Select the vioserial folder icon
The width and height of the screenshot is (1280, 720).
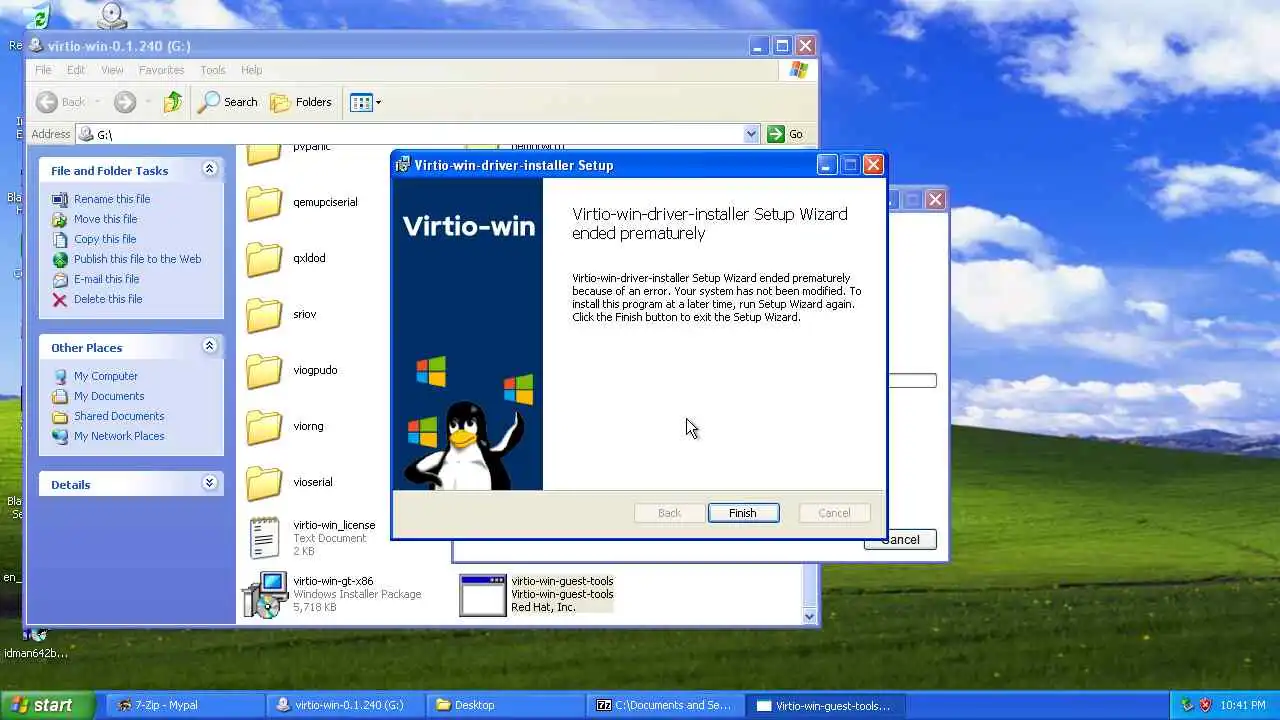[264, 483]
